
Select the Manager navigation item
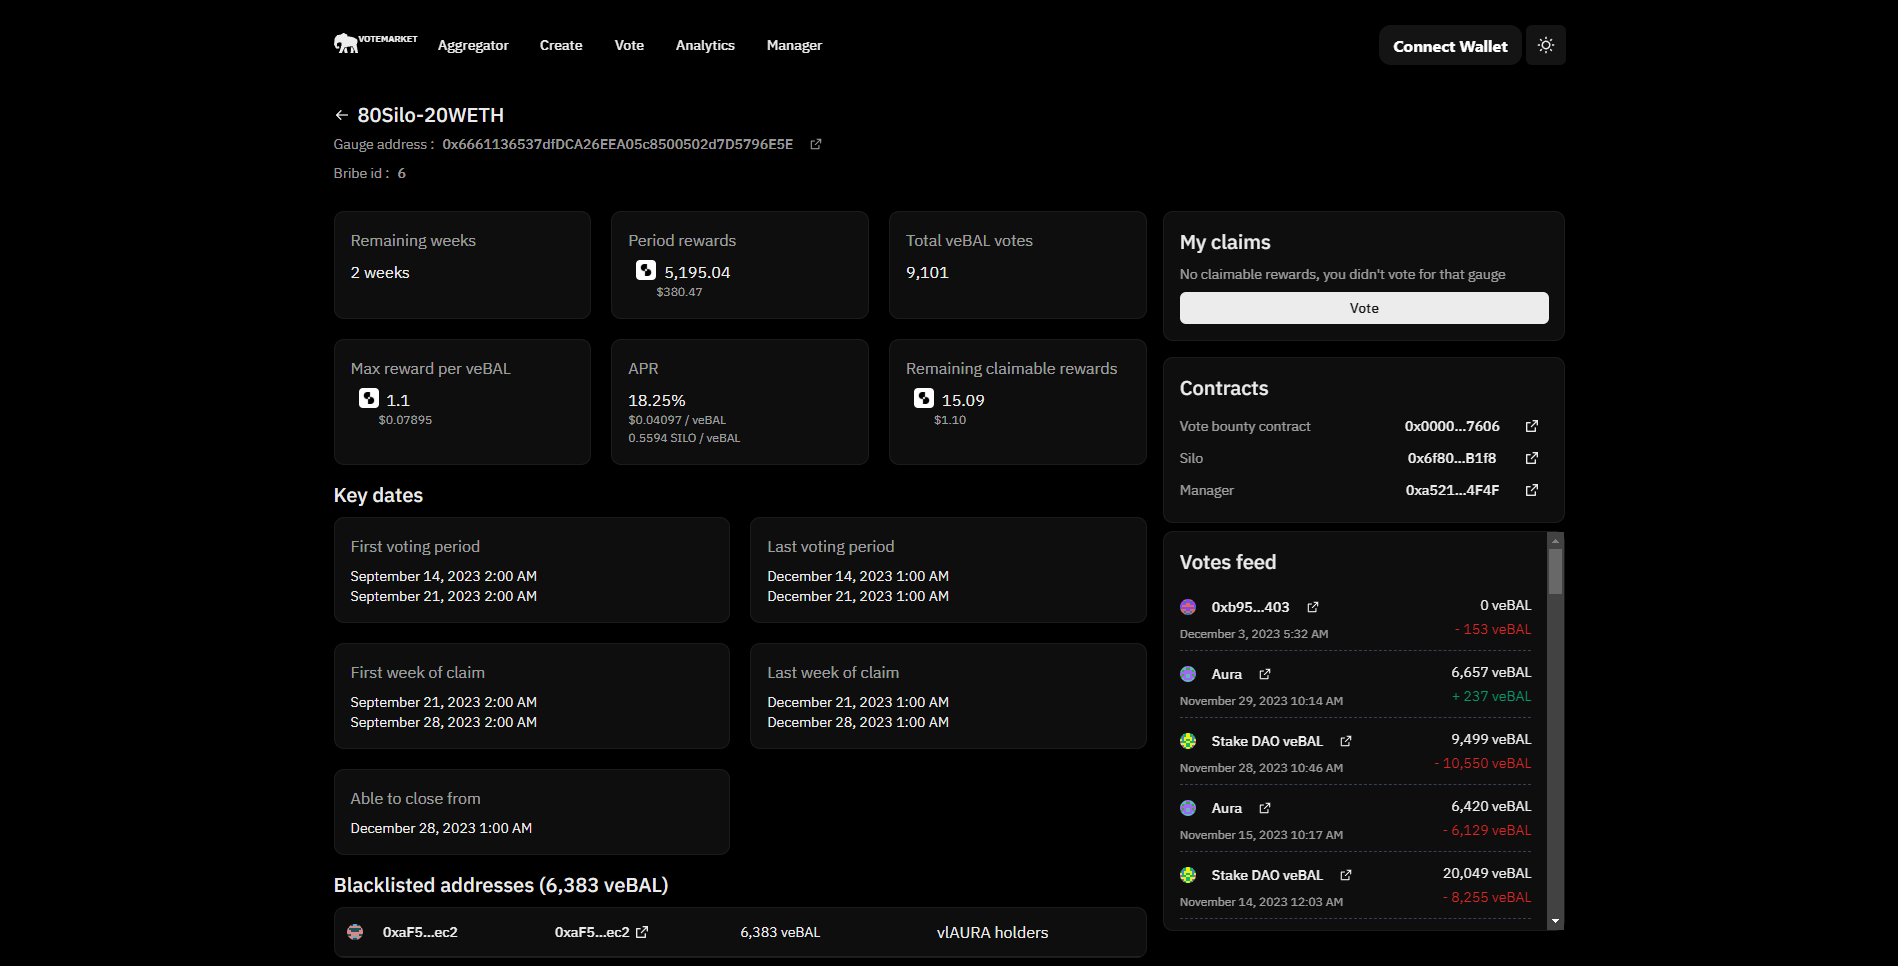(x=794, y=45)
